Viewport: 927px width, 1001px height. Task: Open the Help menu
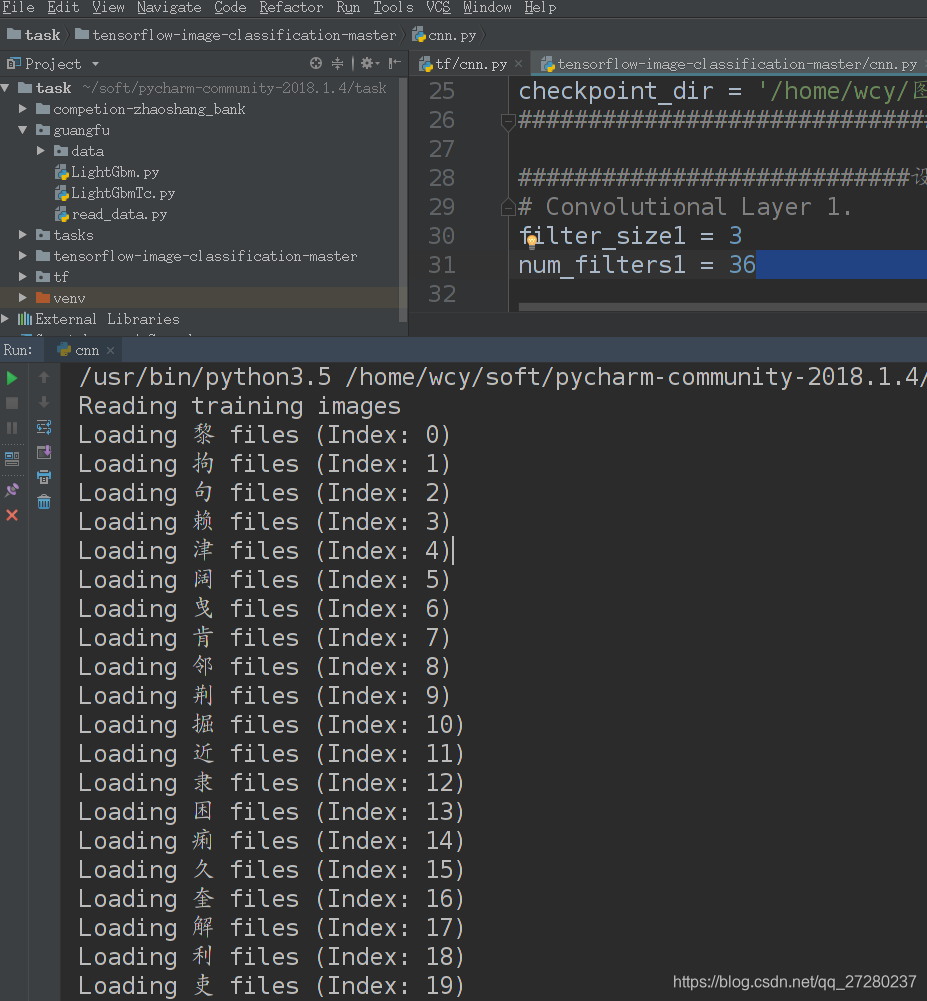point(540,8)
